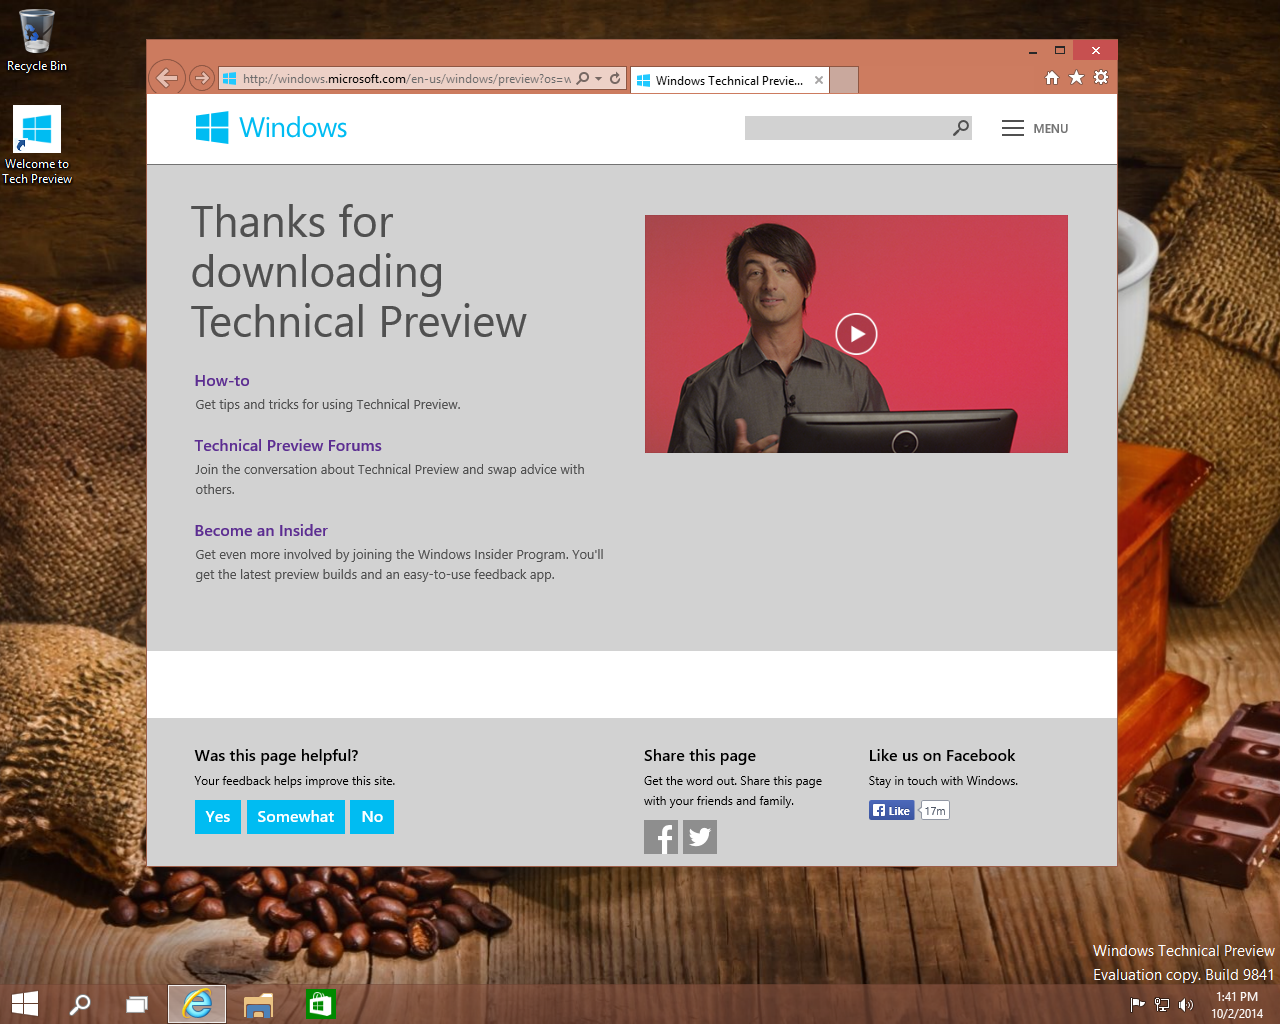Screen dimensions: 1280x1024
Task: Refresh the page with the reload icon
Action: coord(615,78)
